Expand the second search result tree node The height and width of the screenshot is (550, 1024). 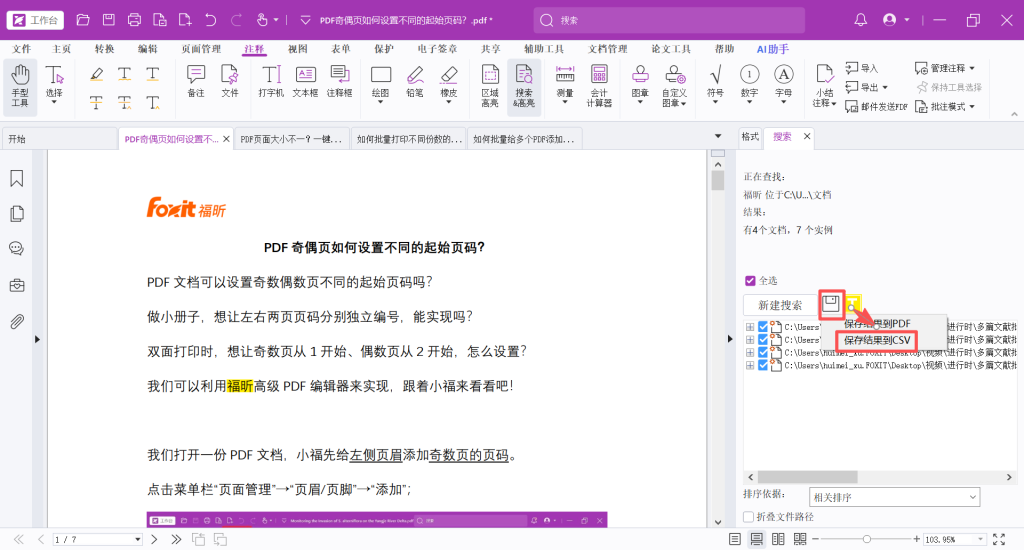(750, 340)
